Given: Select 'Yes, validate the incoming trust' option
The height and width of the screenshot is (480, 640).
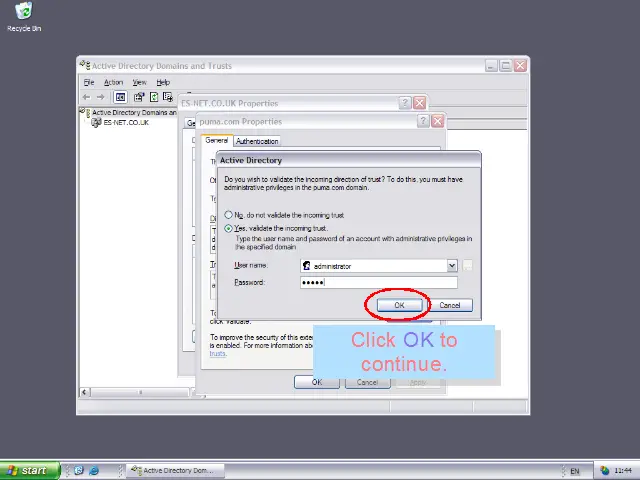Looking at the screenshot, I should click(229, 228).
